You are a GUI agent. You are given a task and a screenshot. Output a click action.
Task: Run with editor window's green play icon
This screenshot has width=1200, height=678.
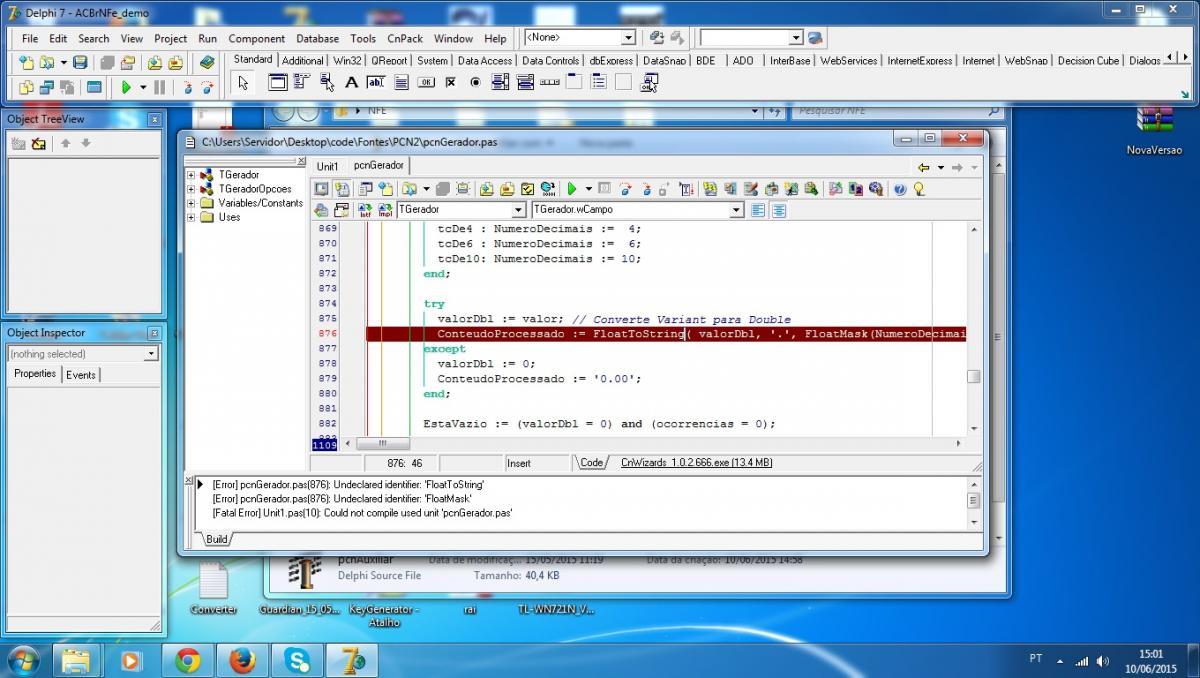tap(572, 188)
